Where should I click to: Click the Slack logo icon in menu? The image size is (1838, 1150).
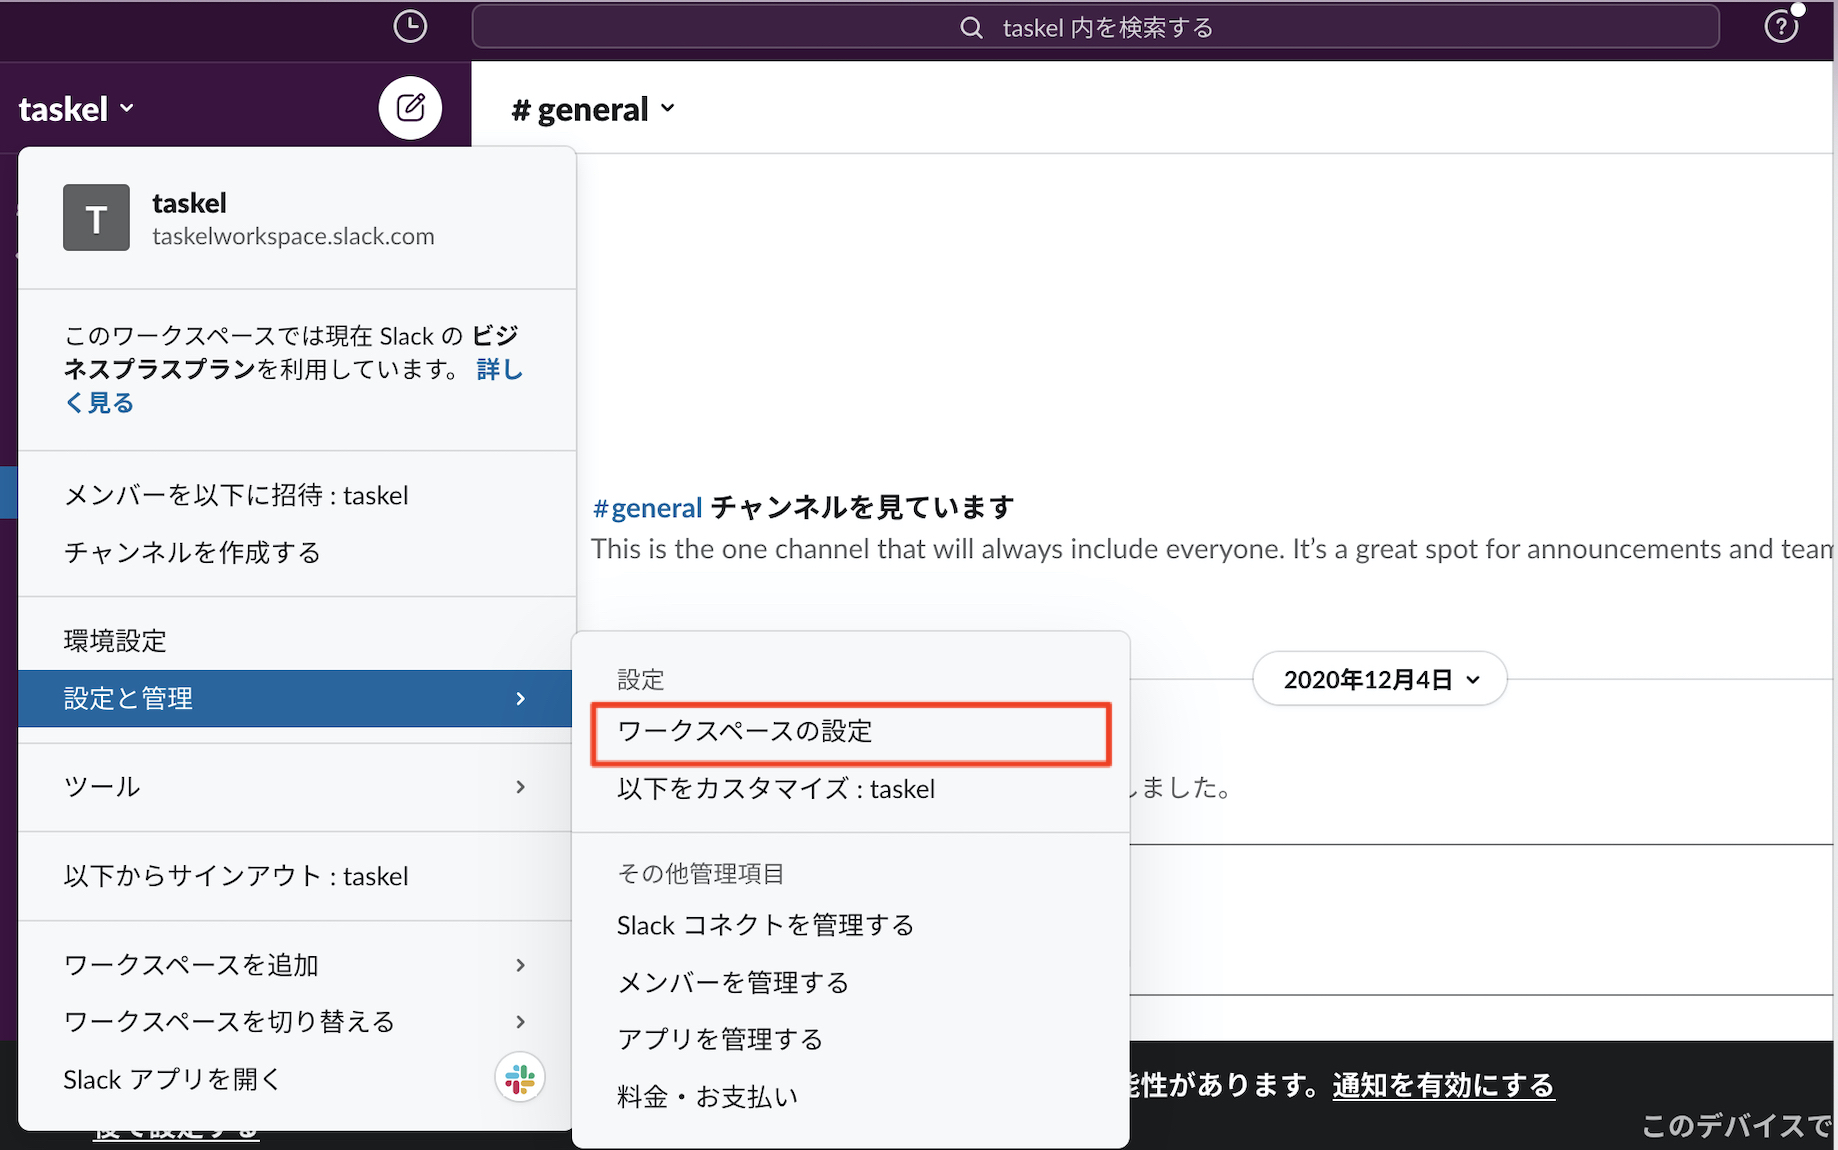(520, 1079)
